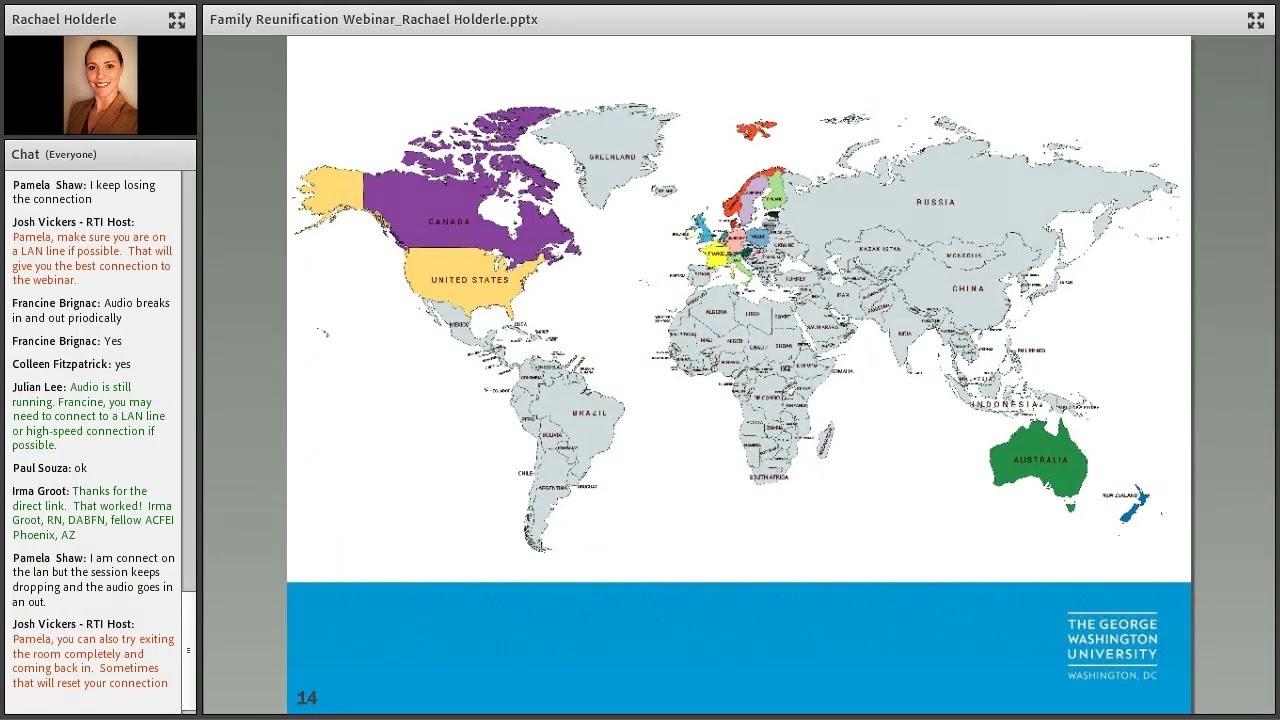Click the 'Rachael Holderle' video pod title

[x=64, y=19]
